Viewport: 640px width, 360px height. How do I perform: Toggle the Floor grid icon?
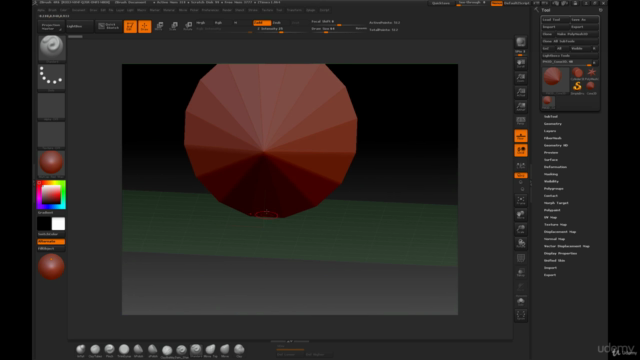tap(520, 136)
